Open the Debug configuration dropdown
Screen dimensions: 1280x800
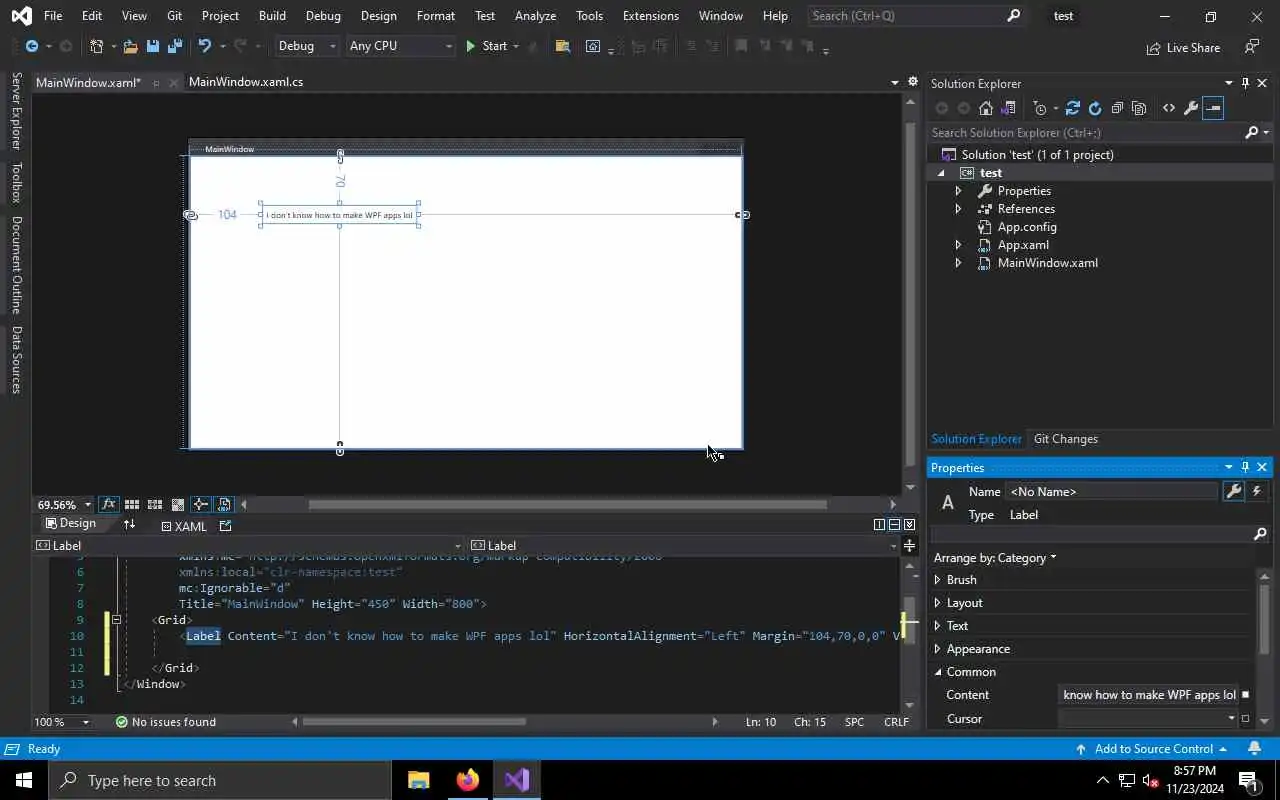(x=307, y=46)
